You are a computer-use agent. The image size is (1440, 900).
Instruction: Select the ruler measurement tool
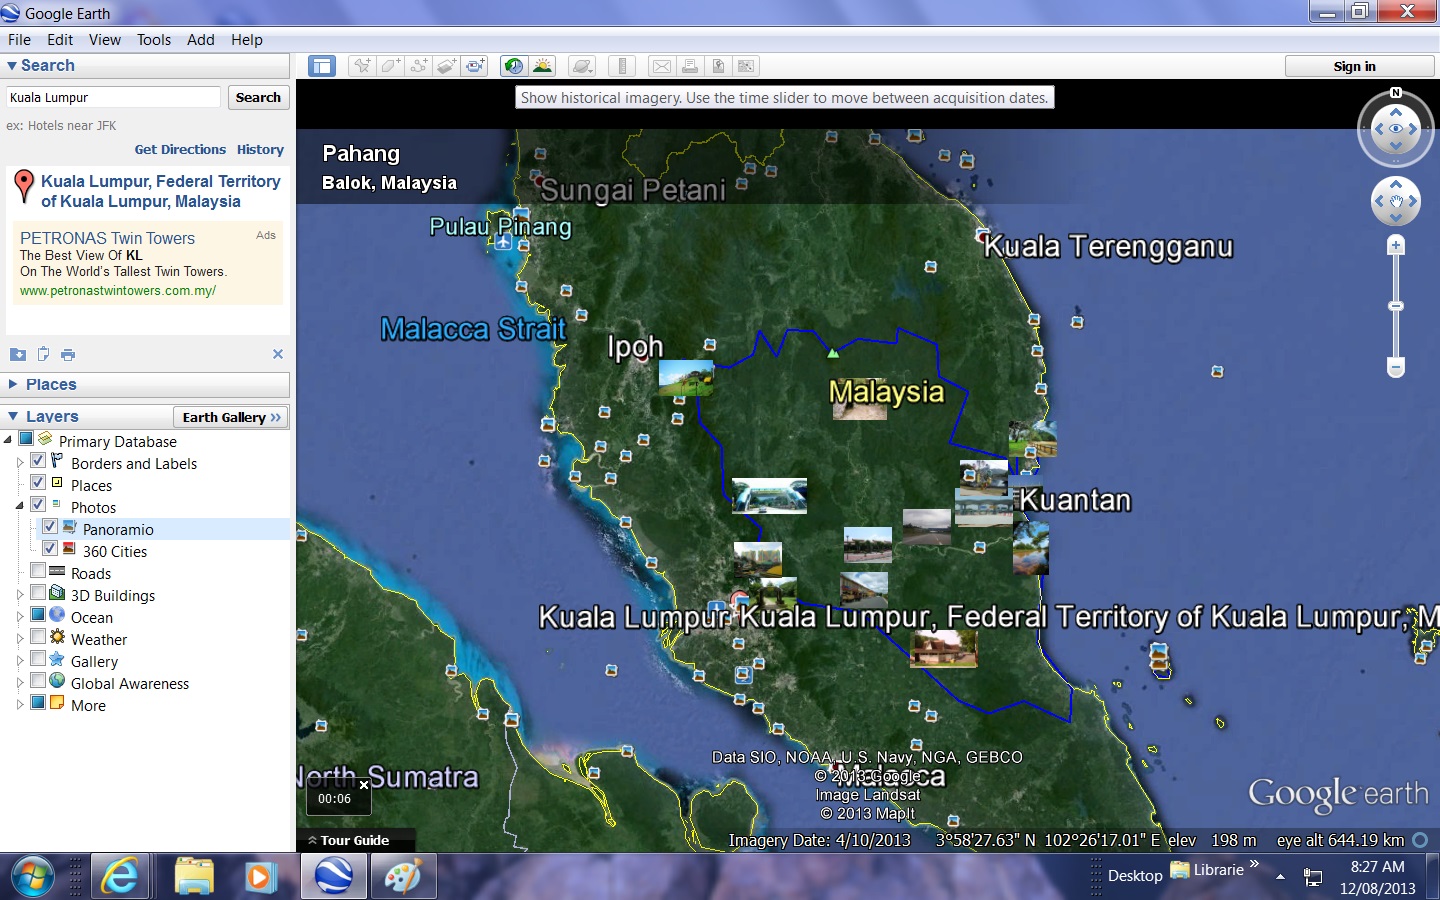pos(622,66)
